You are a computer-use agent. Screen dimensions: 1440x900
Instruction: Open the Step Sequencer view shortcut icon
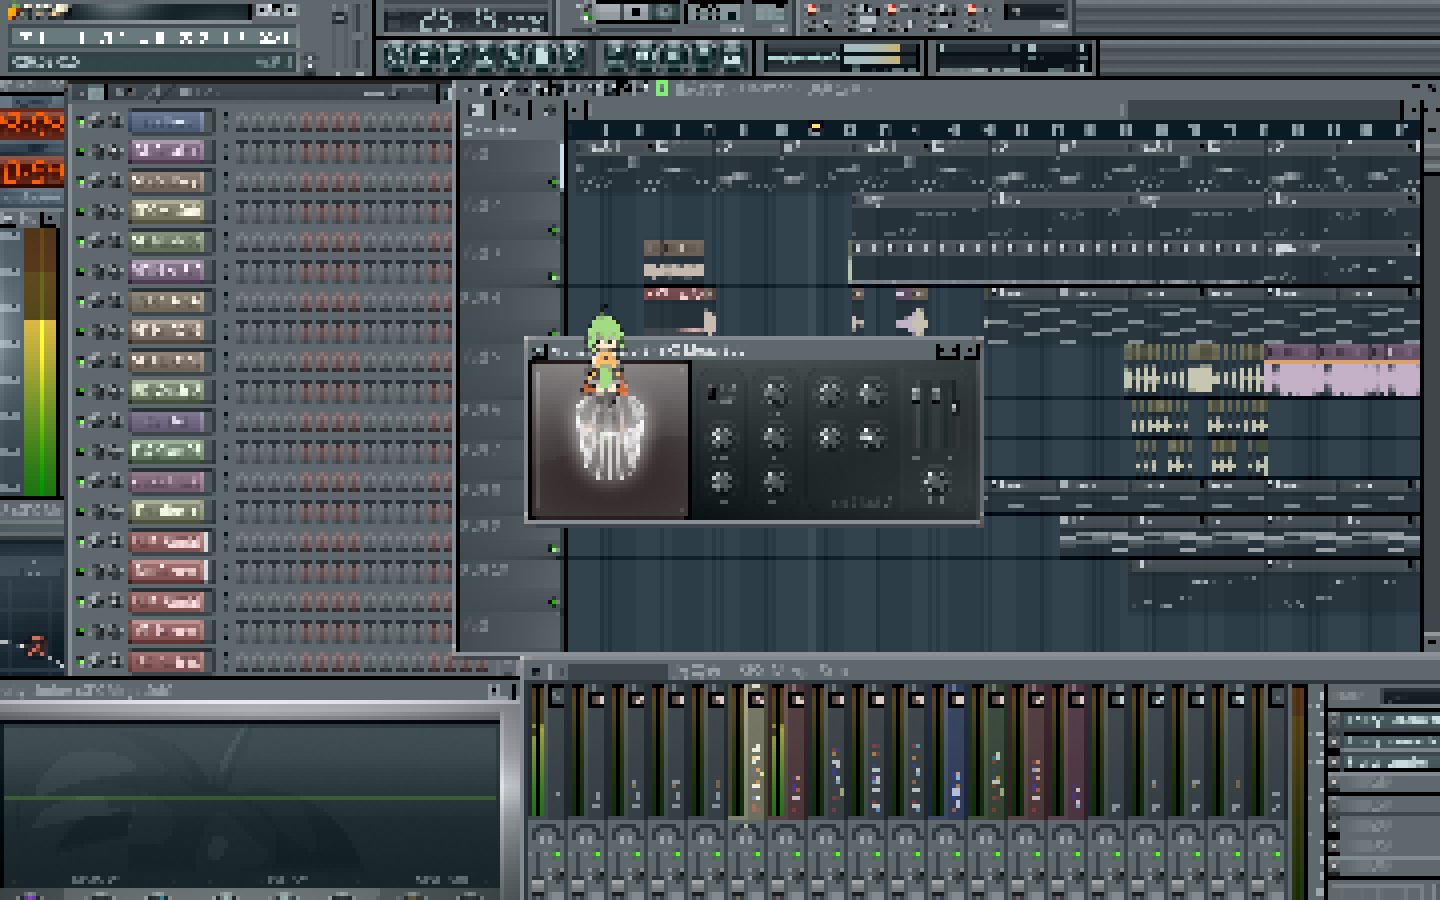point(645,57)
